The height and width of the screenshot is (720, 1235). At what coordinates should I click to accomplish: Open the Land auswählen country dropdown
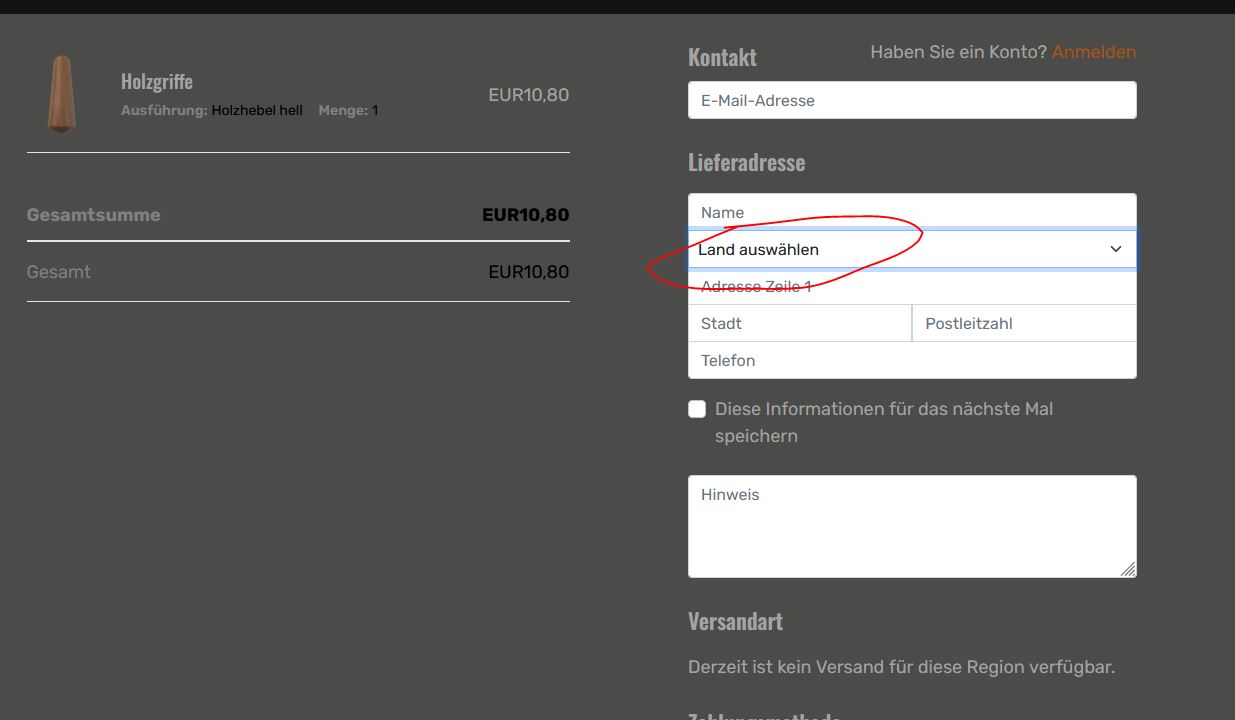[900, 249]
